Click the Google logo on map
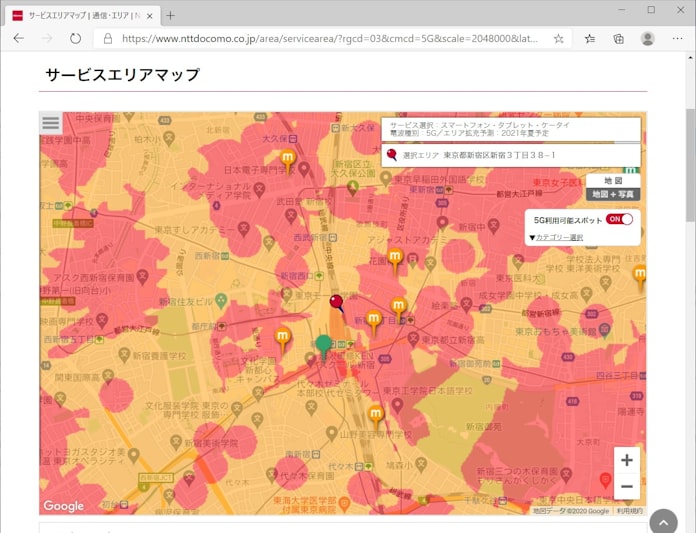This screenshot has height=533, width=696. click(x=63, y=505)
